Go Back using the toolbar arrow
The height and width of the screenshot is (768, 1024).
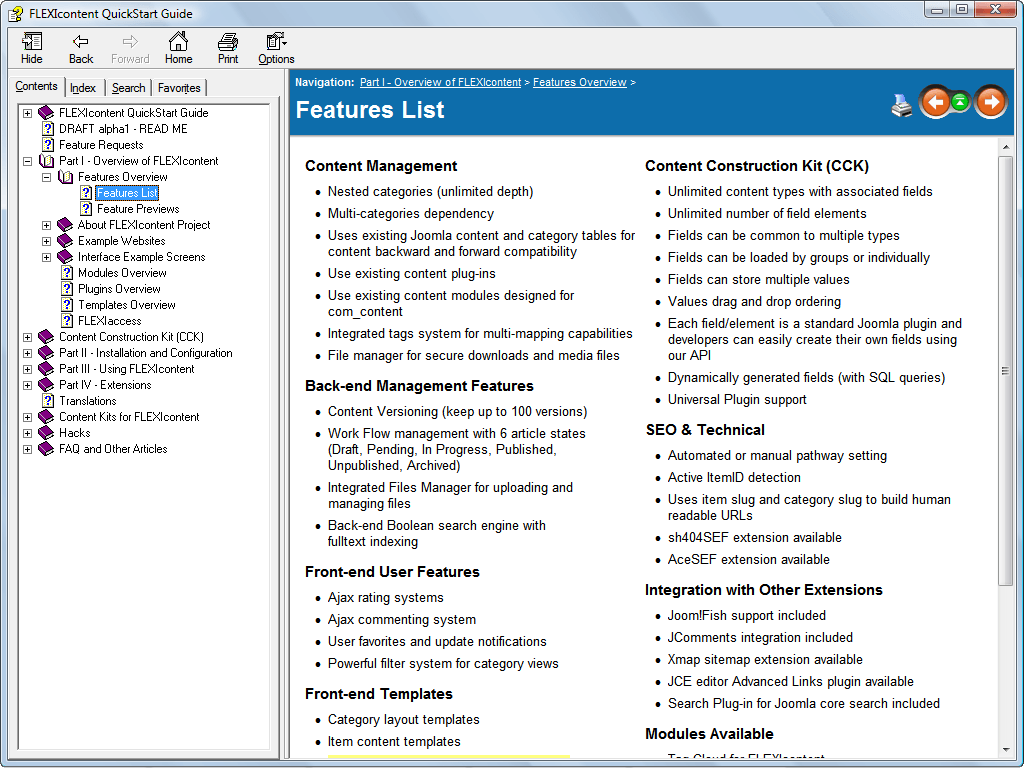click(x=80, y=48)
